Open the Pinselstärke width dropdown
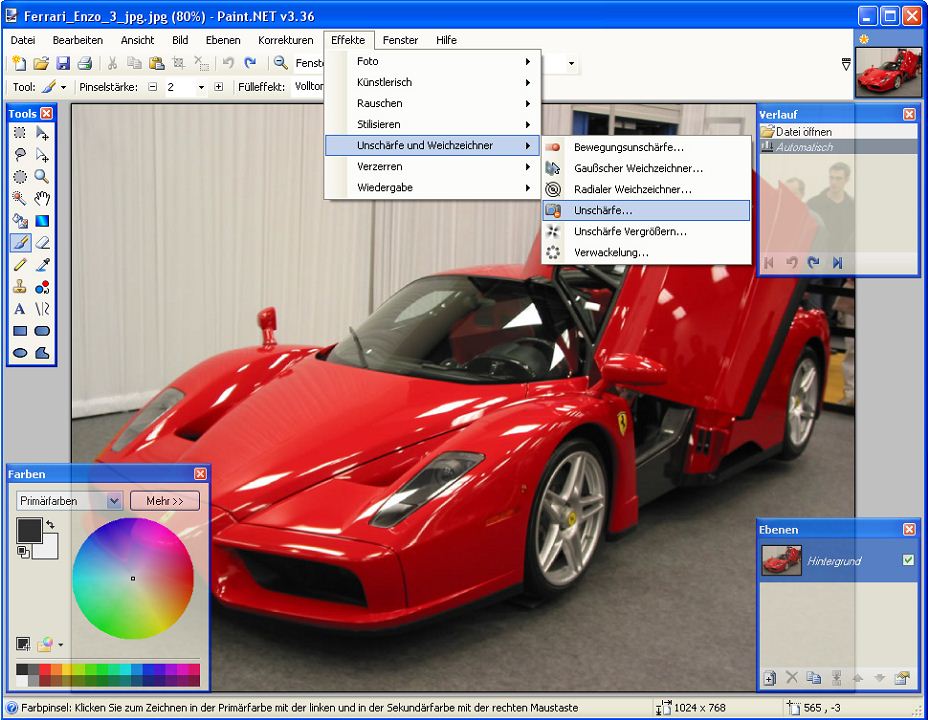The height and width of the screenshot is (720, 928). 201,87
